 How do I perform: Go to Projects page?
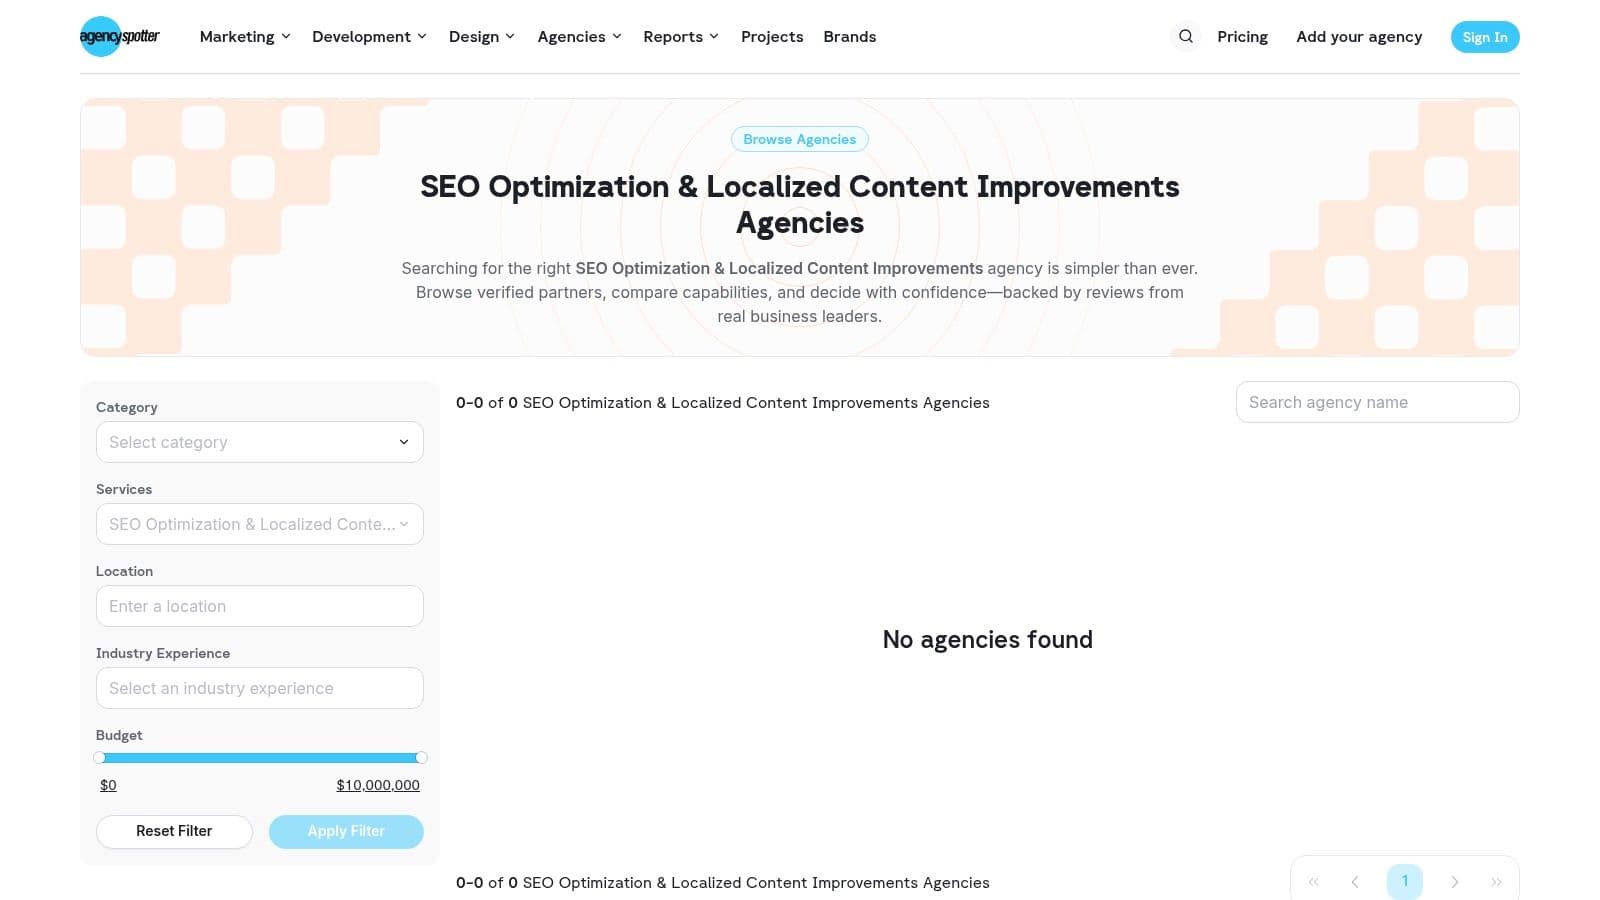771,37
